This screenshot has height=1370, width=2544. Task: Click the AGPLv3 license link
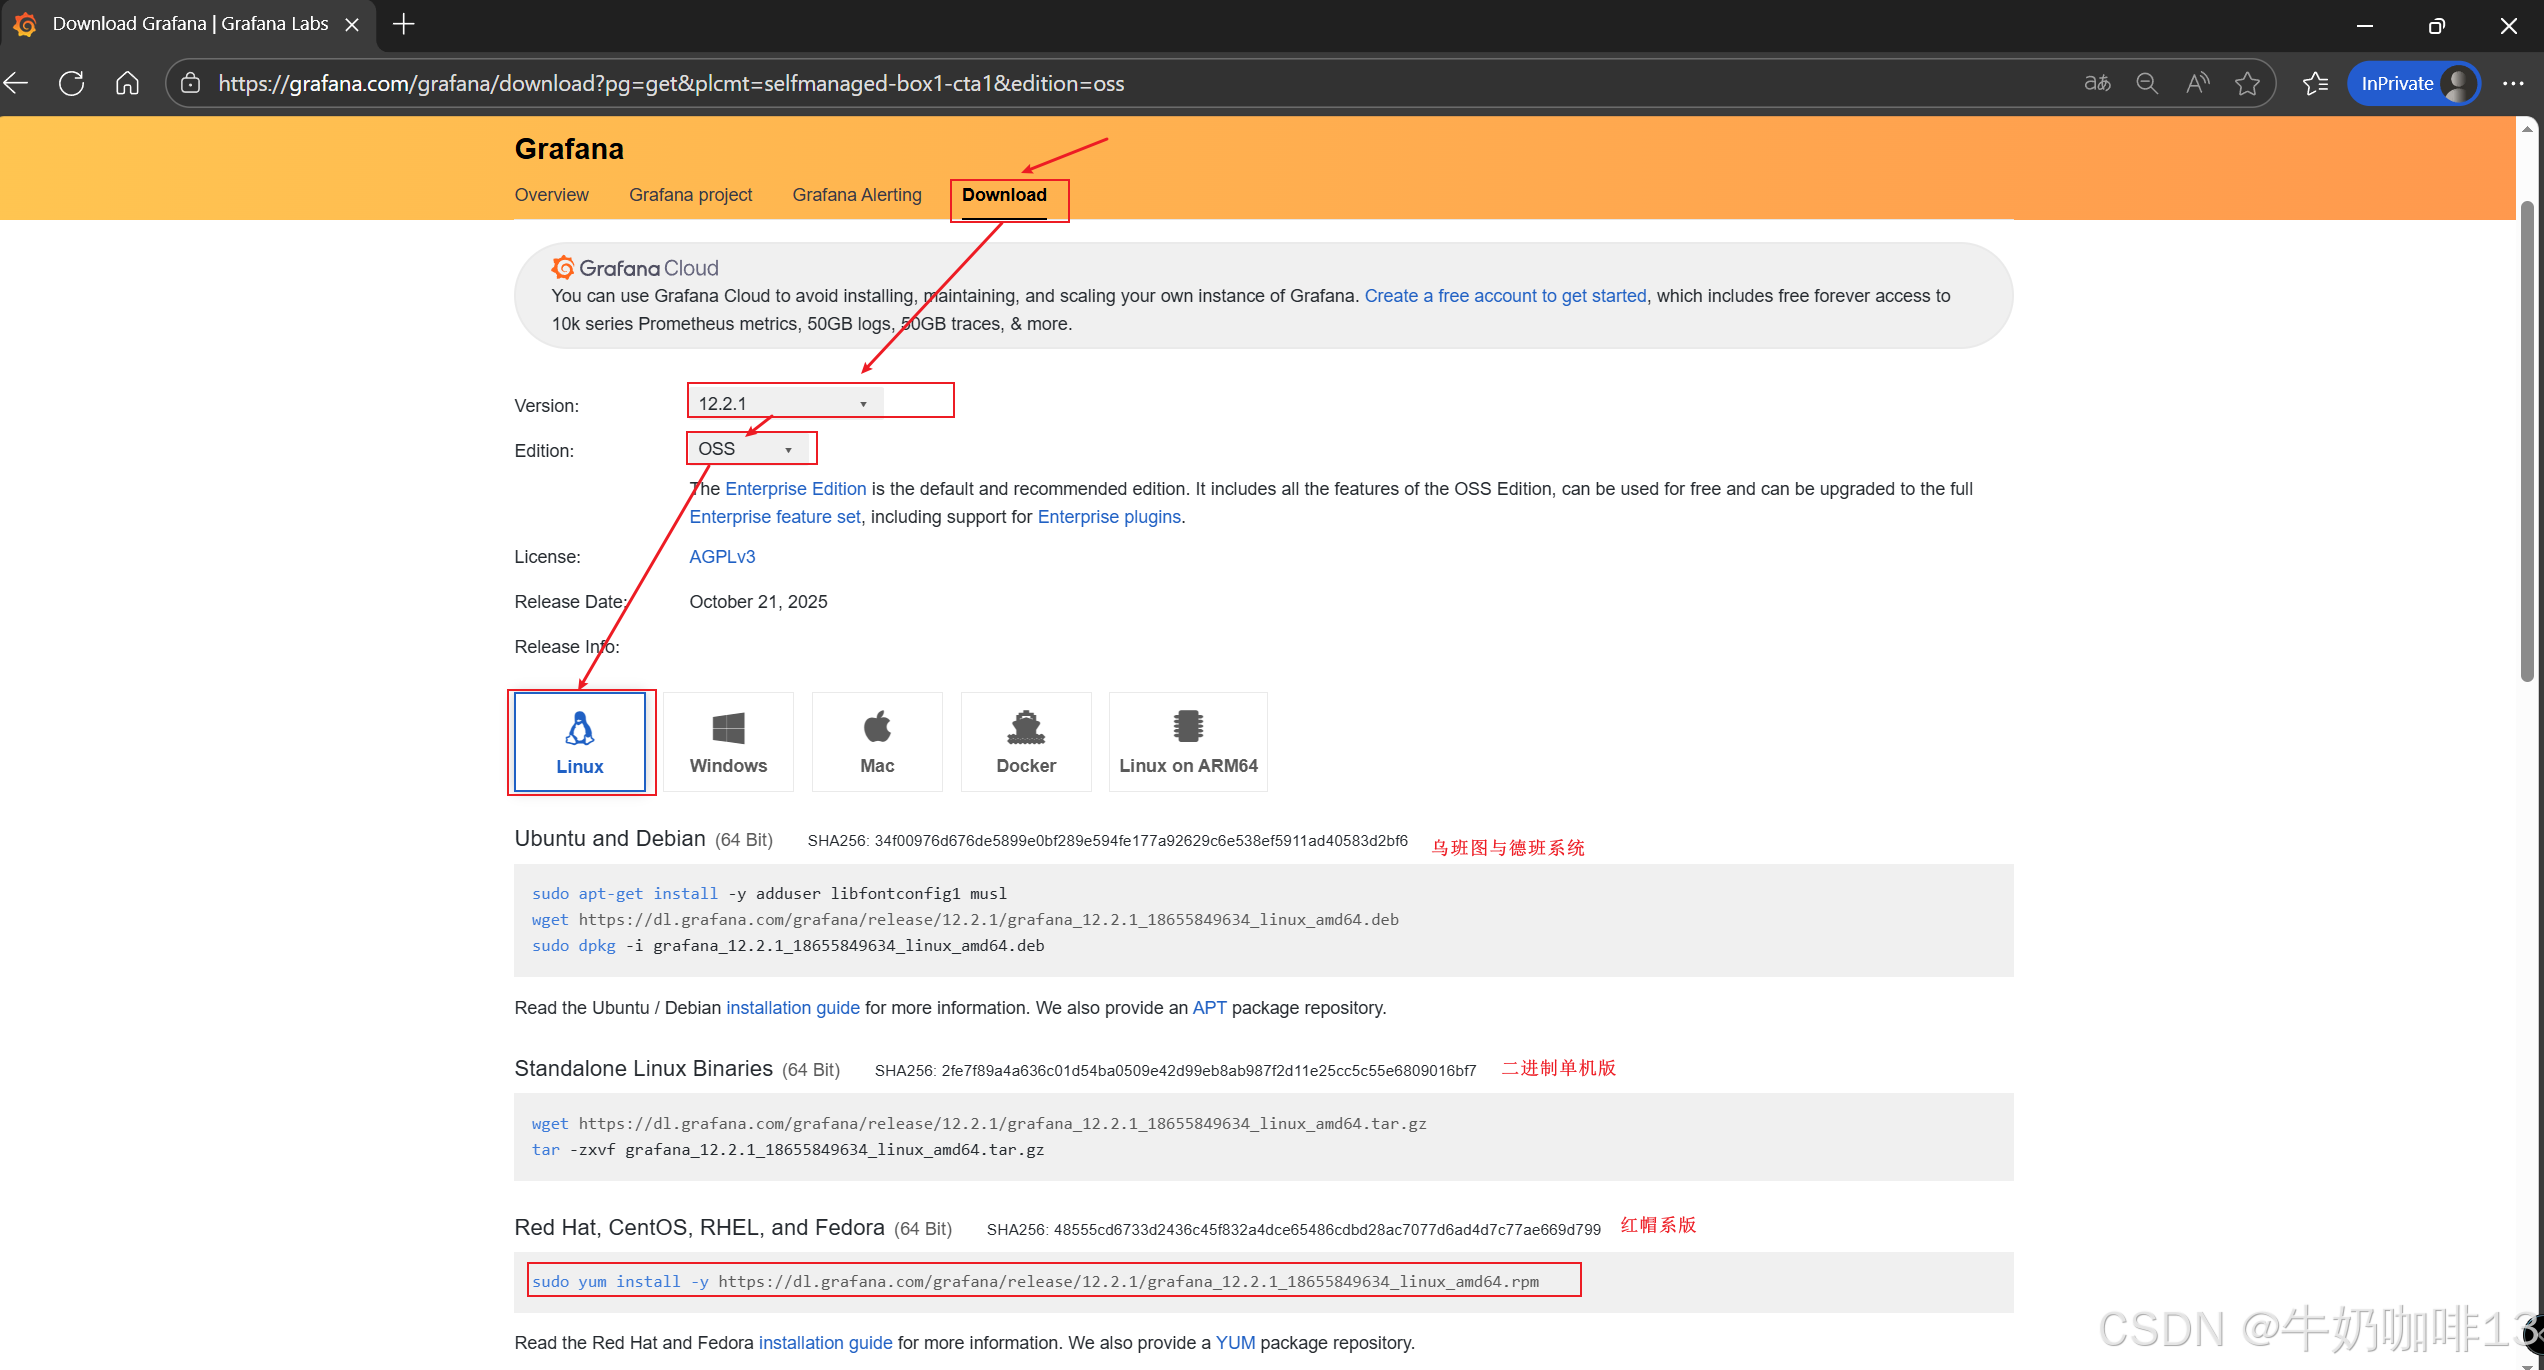pyautogui.click(x=722, y=557)
